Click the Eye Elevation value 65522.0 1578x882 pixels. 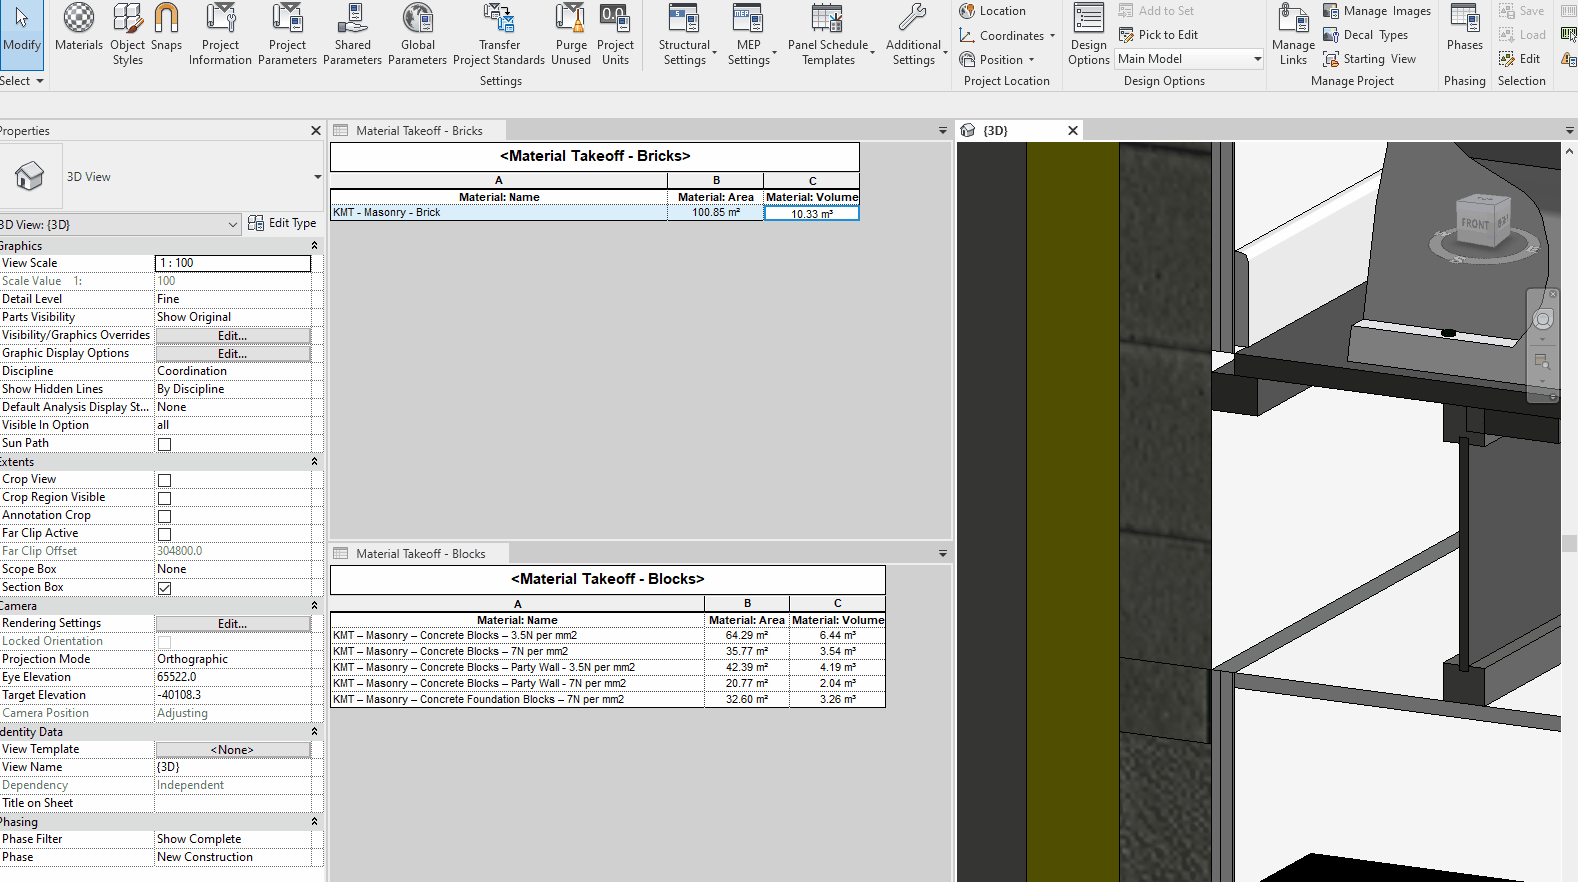coord(233,677)
